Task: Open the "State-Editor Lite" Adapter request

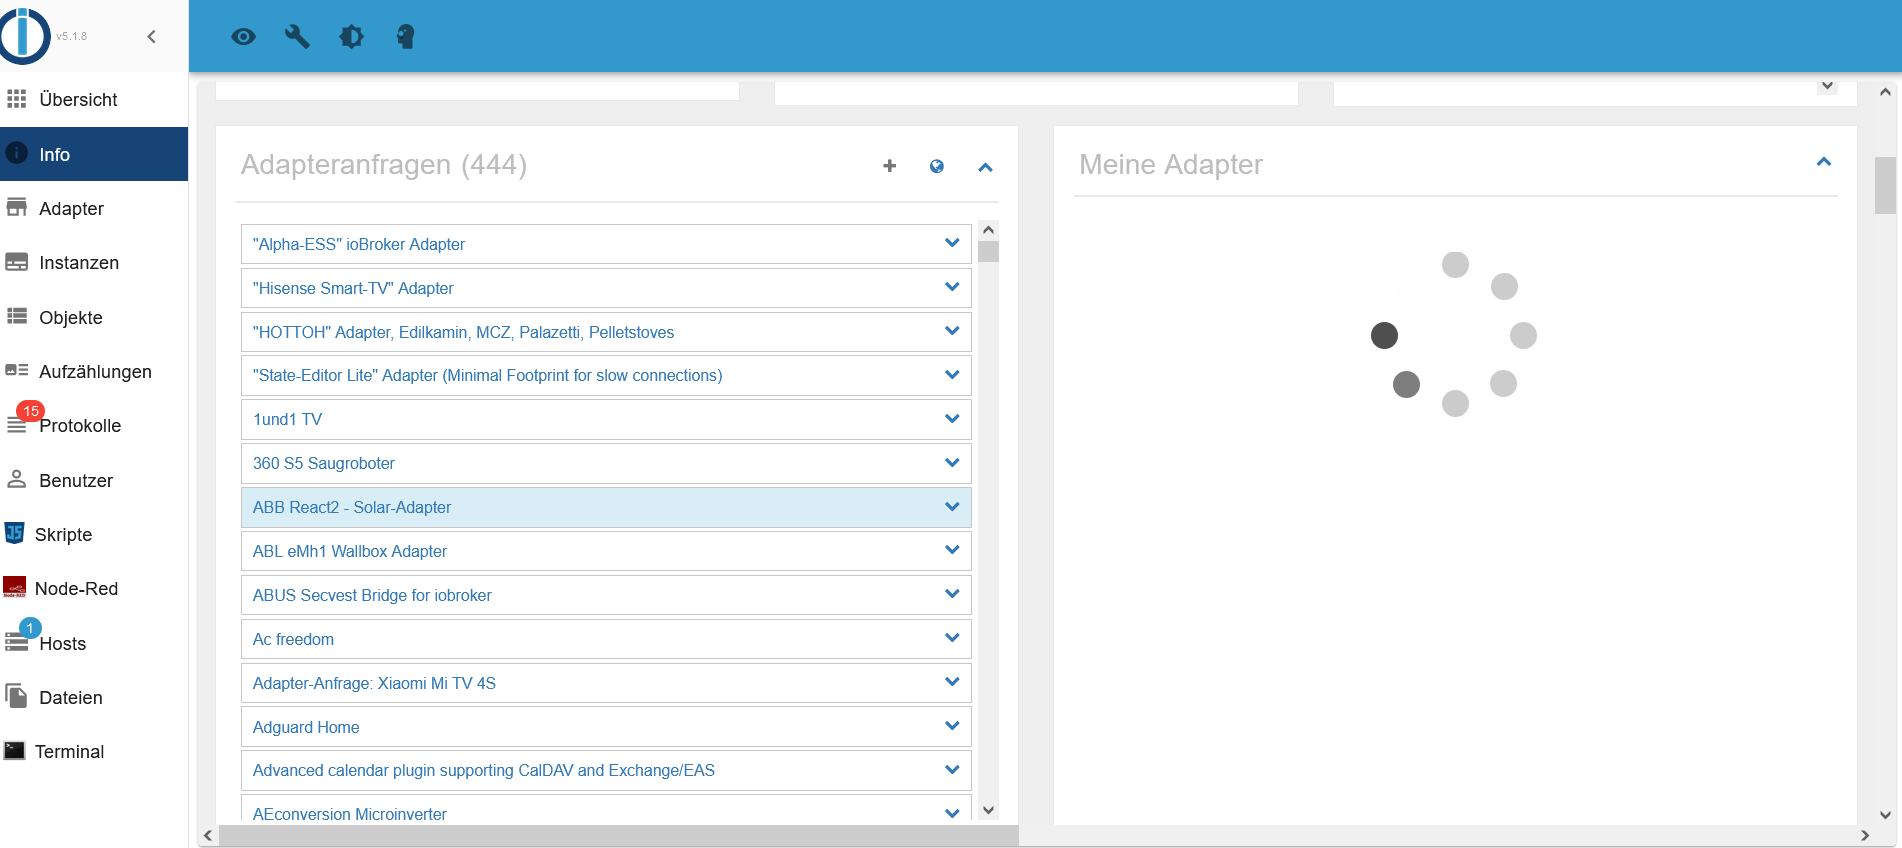Action: coord(606,375)
